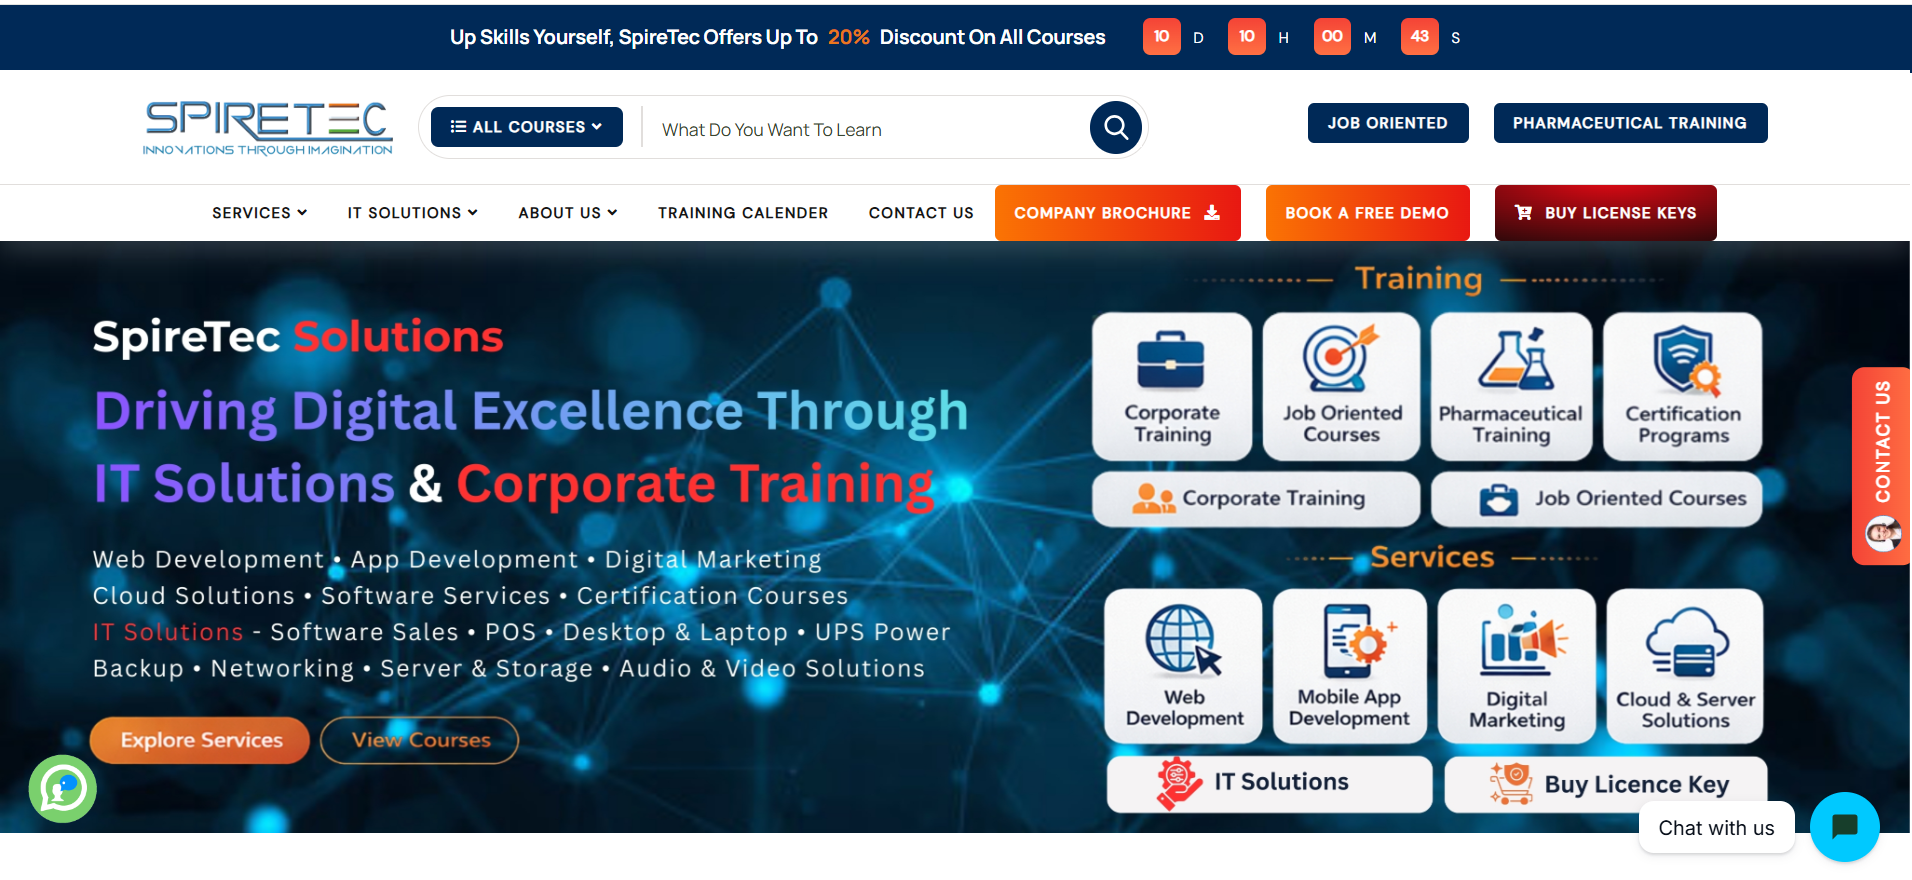Click the avatar on Contact Us side tab
The width and height of the screenshot is (1912, 880).
tap(1884, 533)
